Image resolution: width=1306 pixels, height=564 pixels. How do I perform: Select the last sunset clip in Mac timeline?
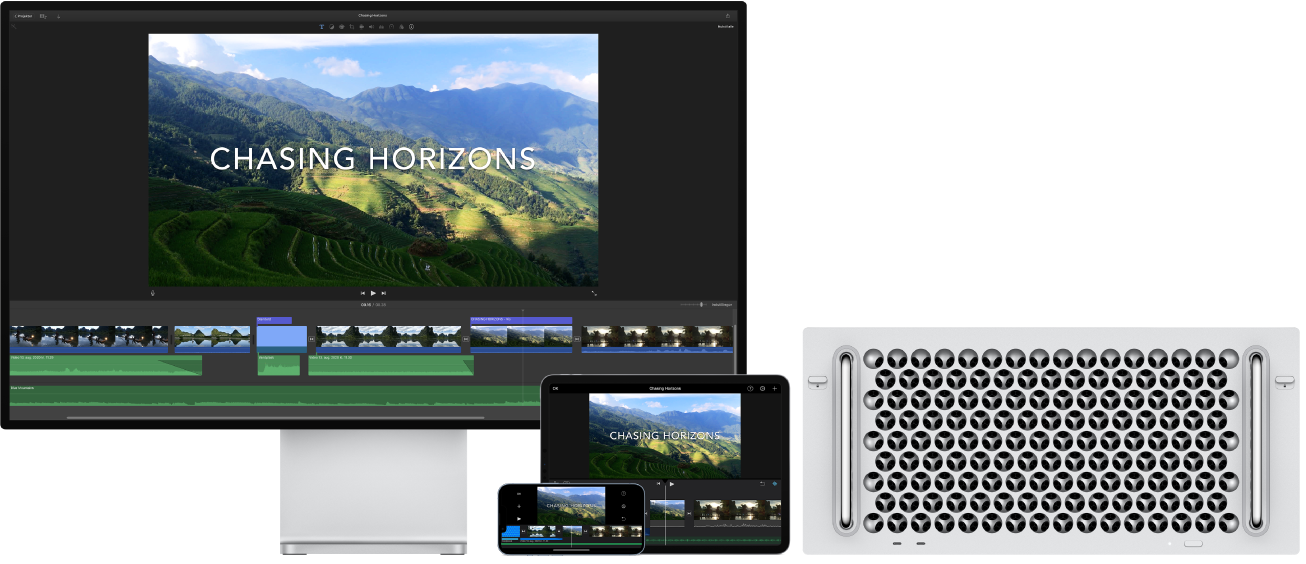tap(658, 339)
